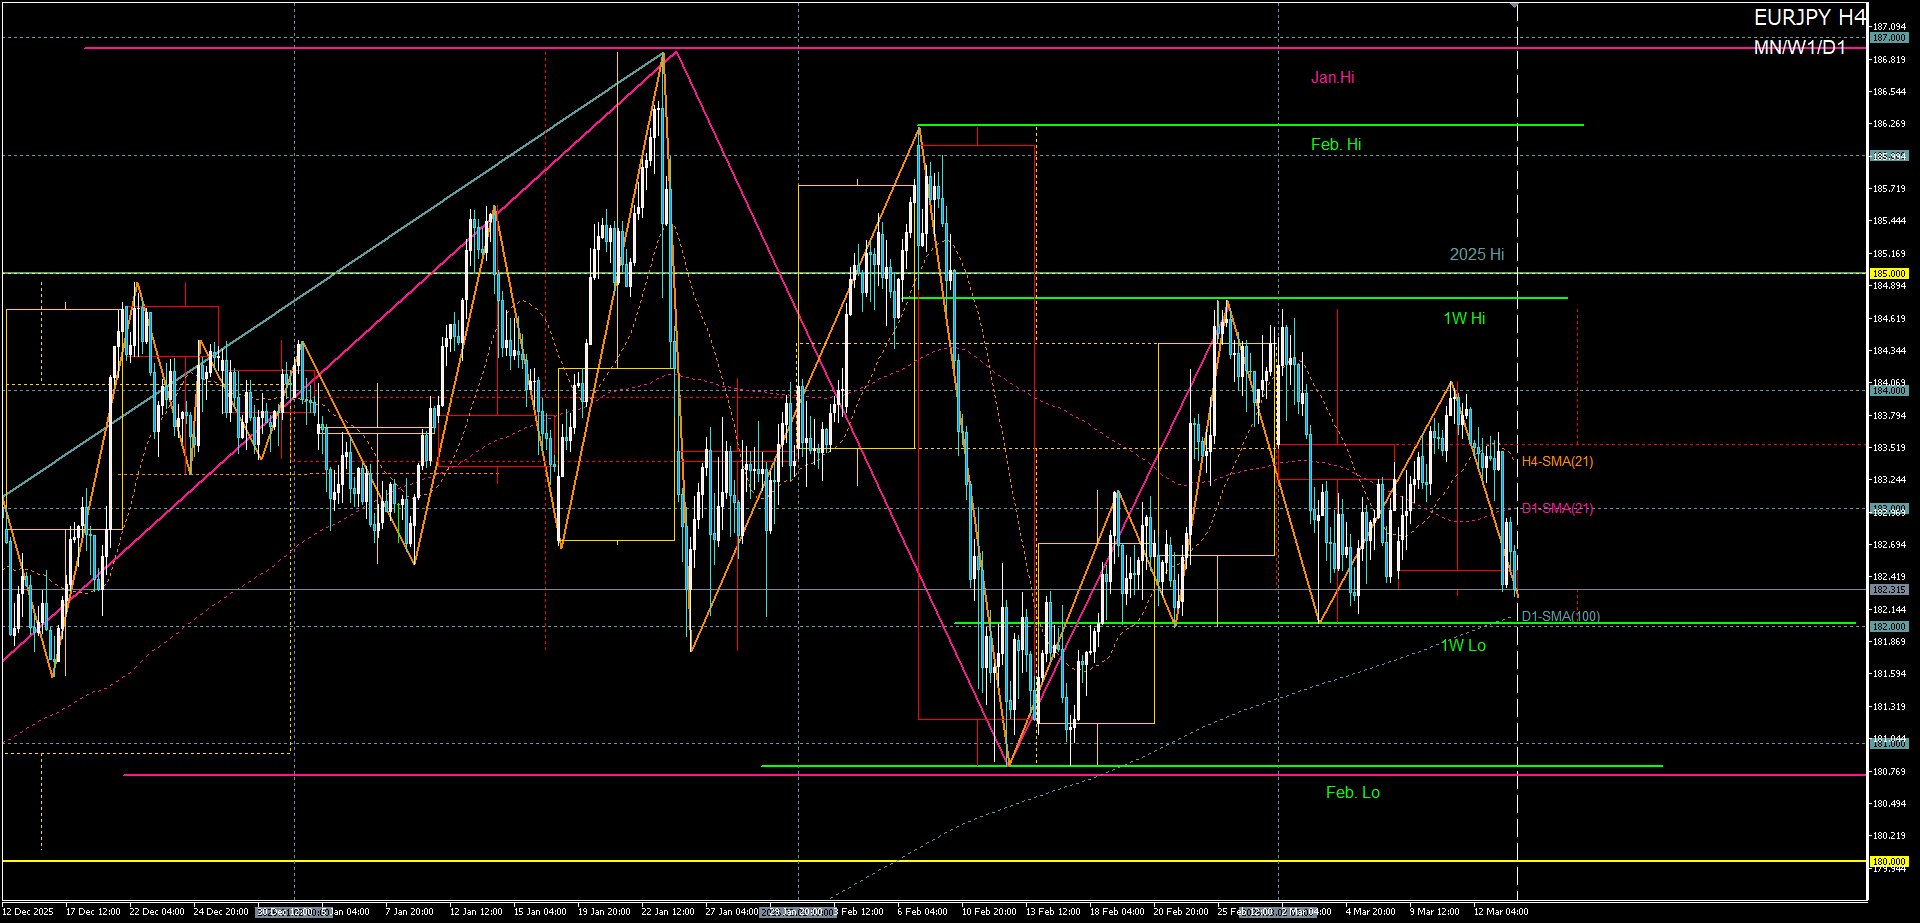Click the yellow 185.000 price tag
This screenshot has width=1920, height=923.
tap(1889, 273)
